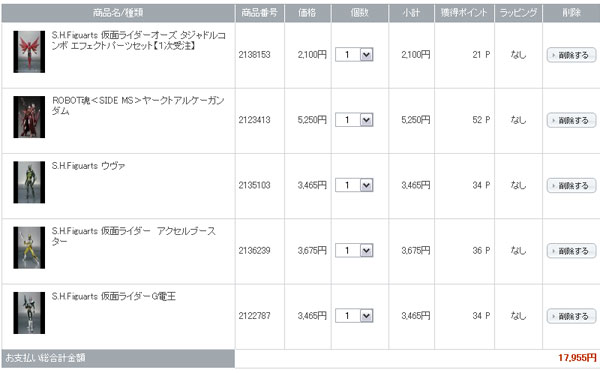View the ROBOT魂 Gundam product thumbnail
Viewport: 600px width, 373px height.
(29, 117)
